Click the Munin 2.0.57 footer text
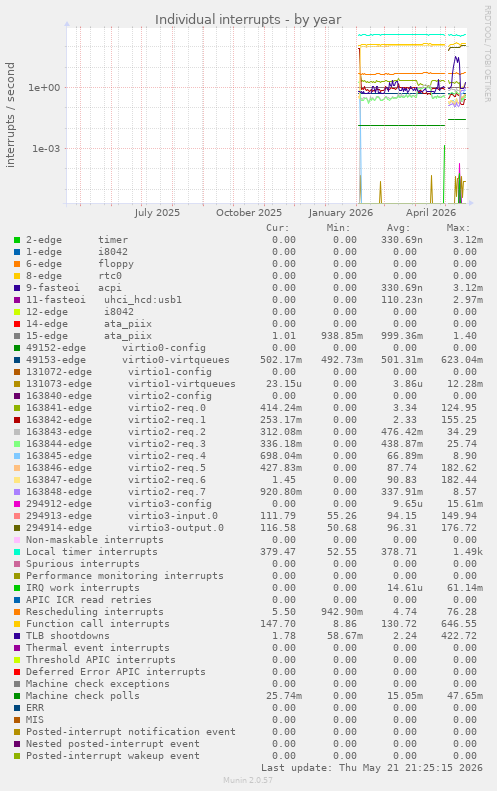 (248, 780)
